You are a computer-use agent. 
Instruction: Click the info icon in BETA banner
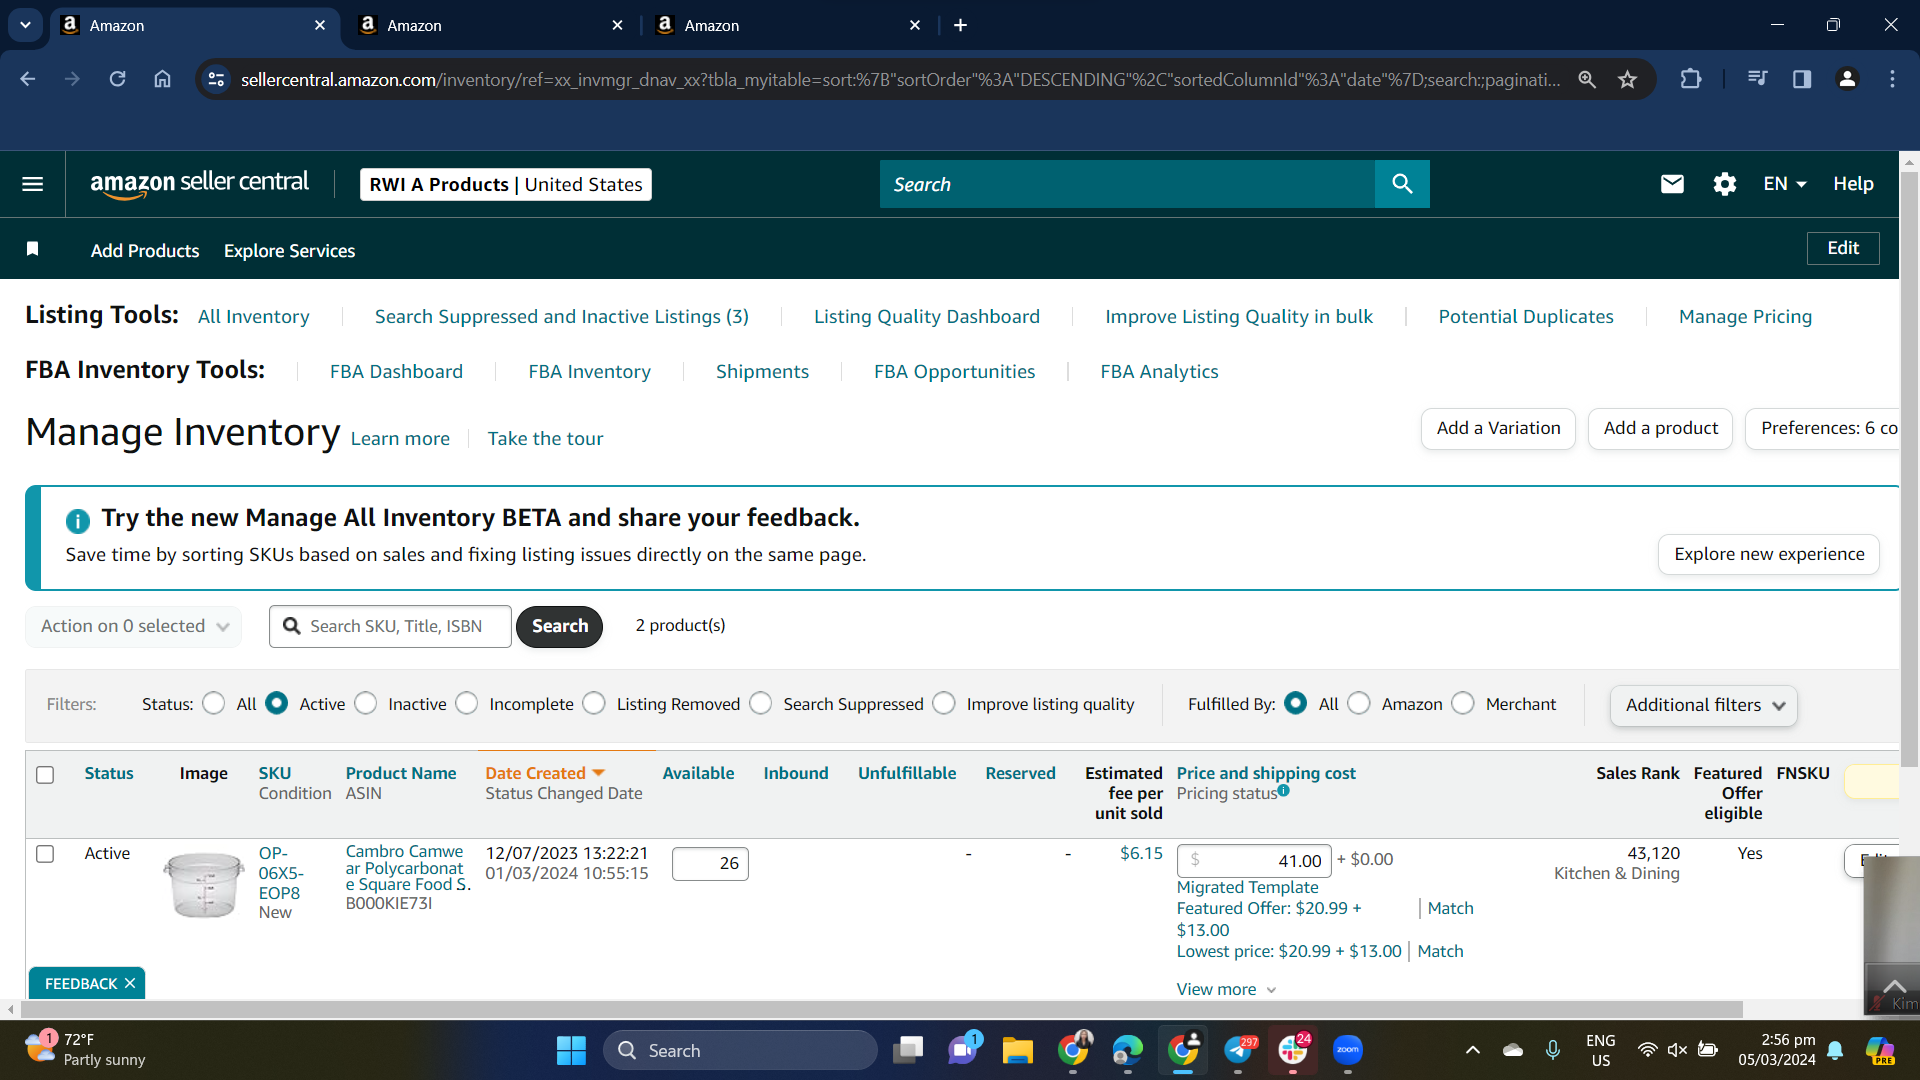77,520
